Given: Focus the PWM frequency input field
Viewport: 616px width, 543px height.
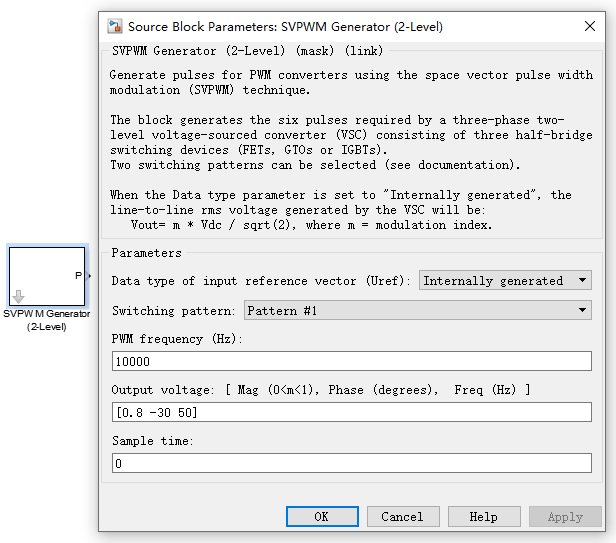Looking at the screenshot, I should coord(351,361).
